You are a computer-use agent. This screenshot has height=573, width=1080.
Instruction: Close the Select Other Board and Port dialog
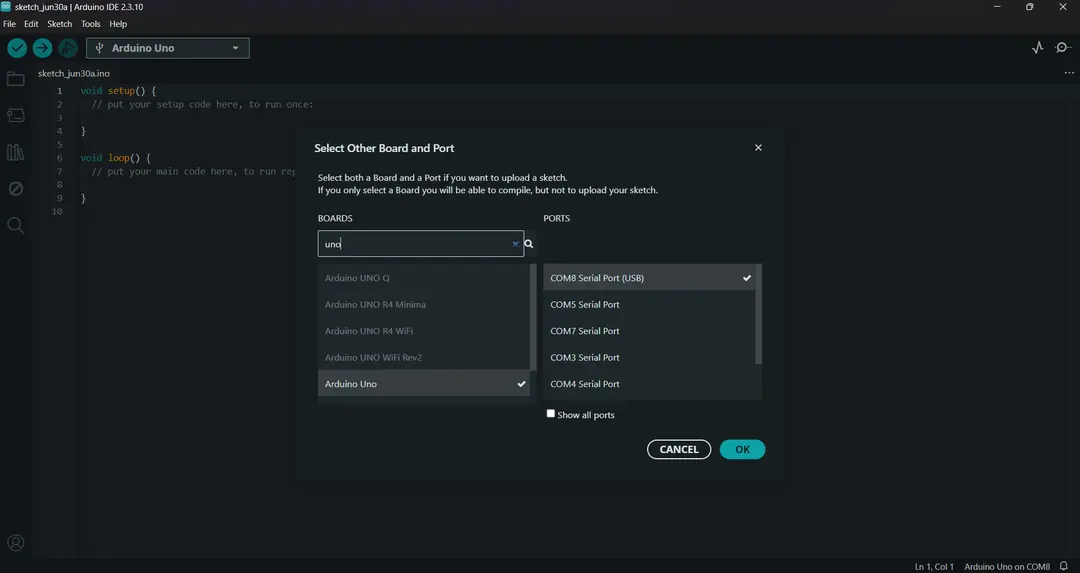coord(758,147)
